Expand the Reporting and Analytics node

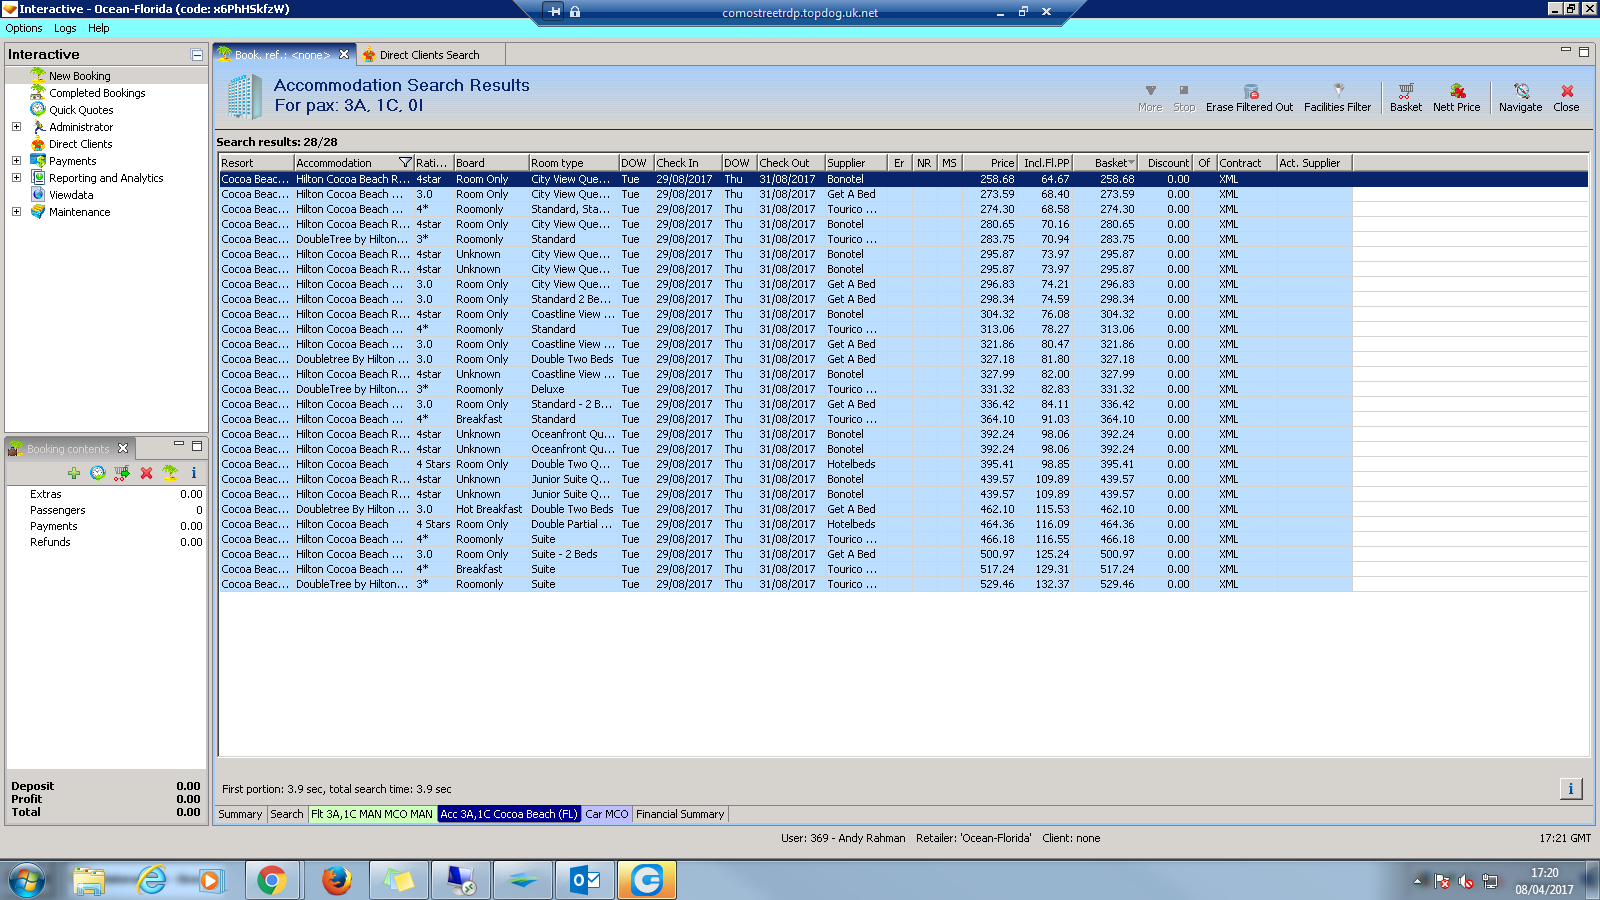(16, 178)
